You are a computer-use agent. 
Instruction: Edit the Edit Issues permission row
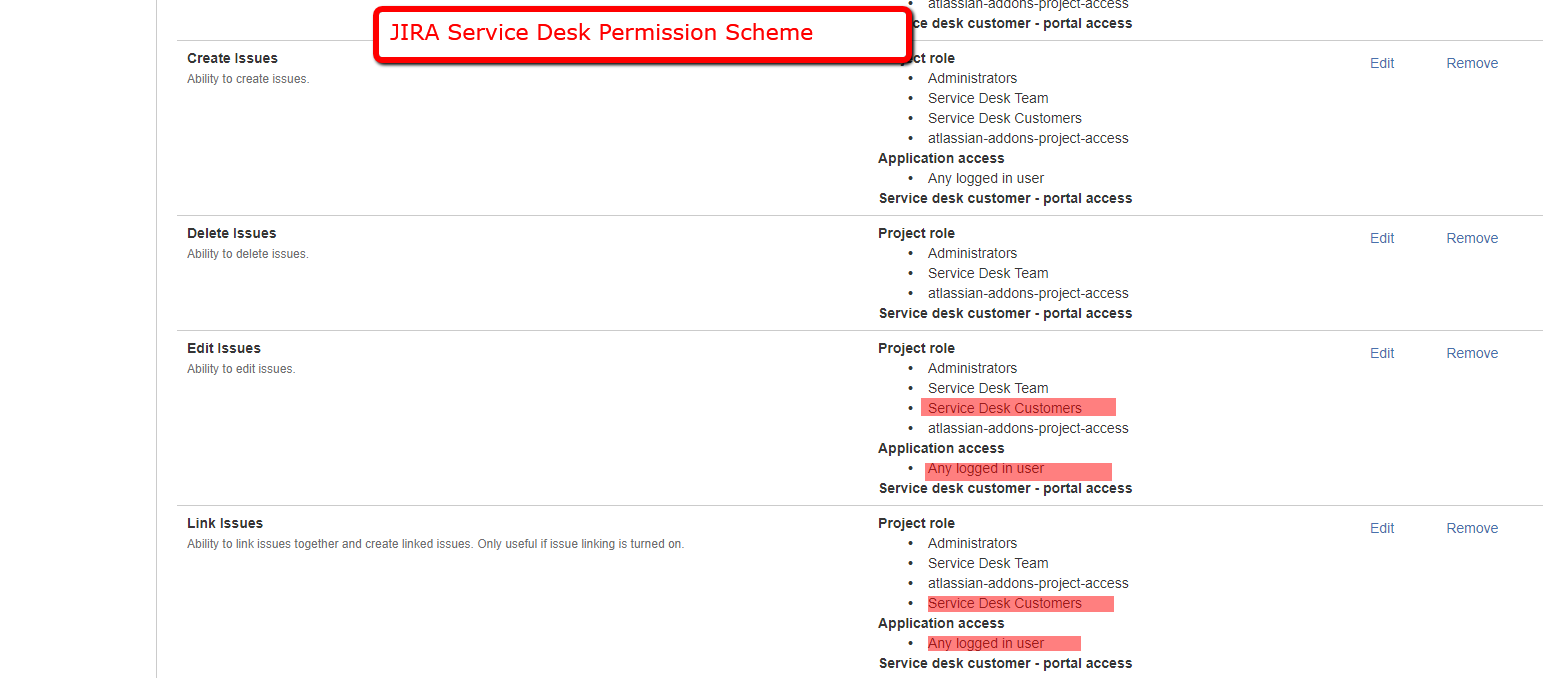(x=1381, y=353)
